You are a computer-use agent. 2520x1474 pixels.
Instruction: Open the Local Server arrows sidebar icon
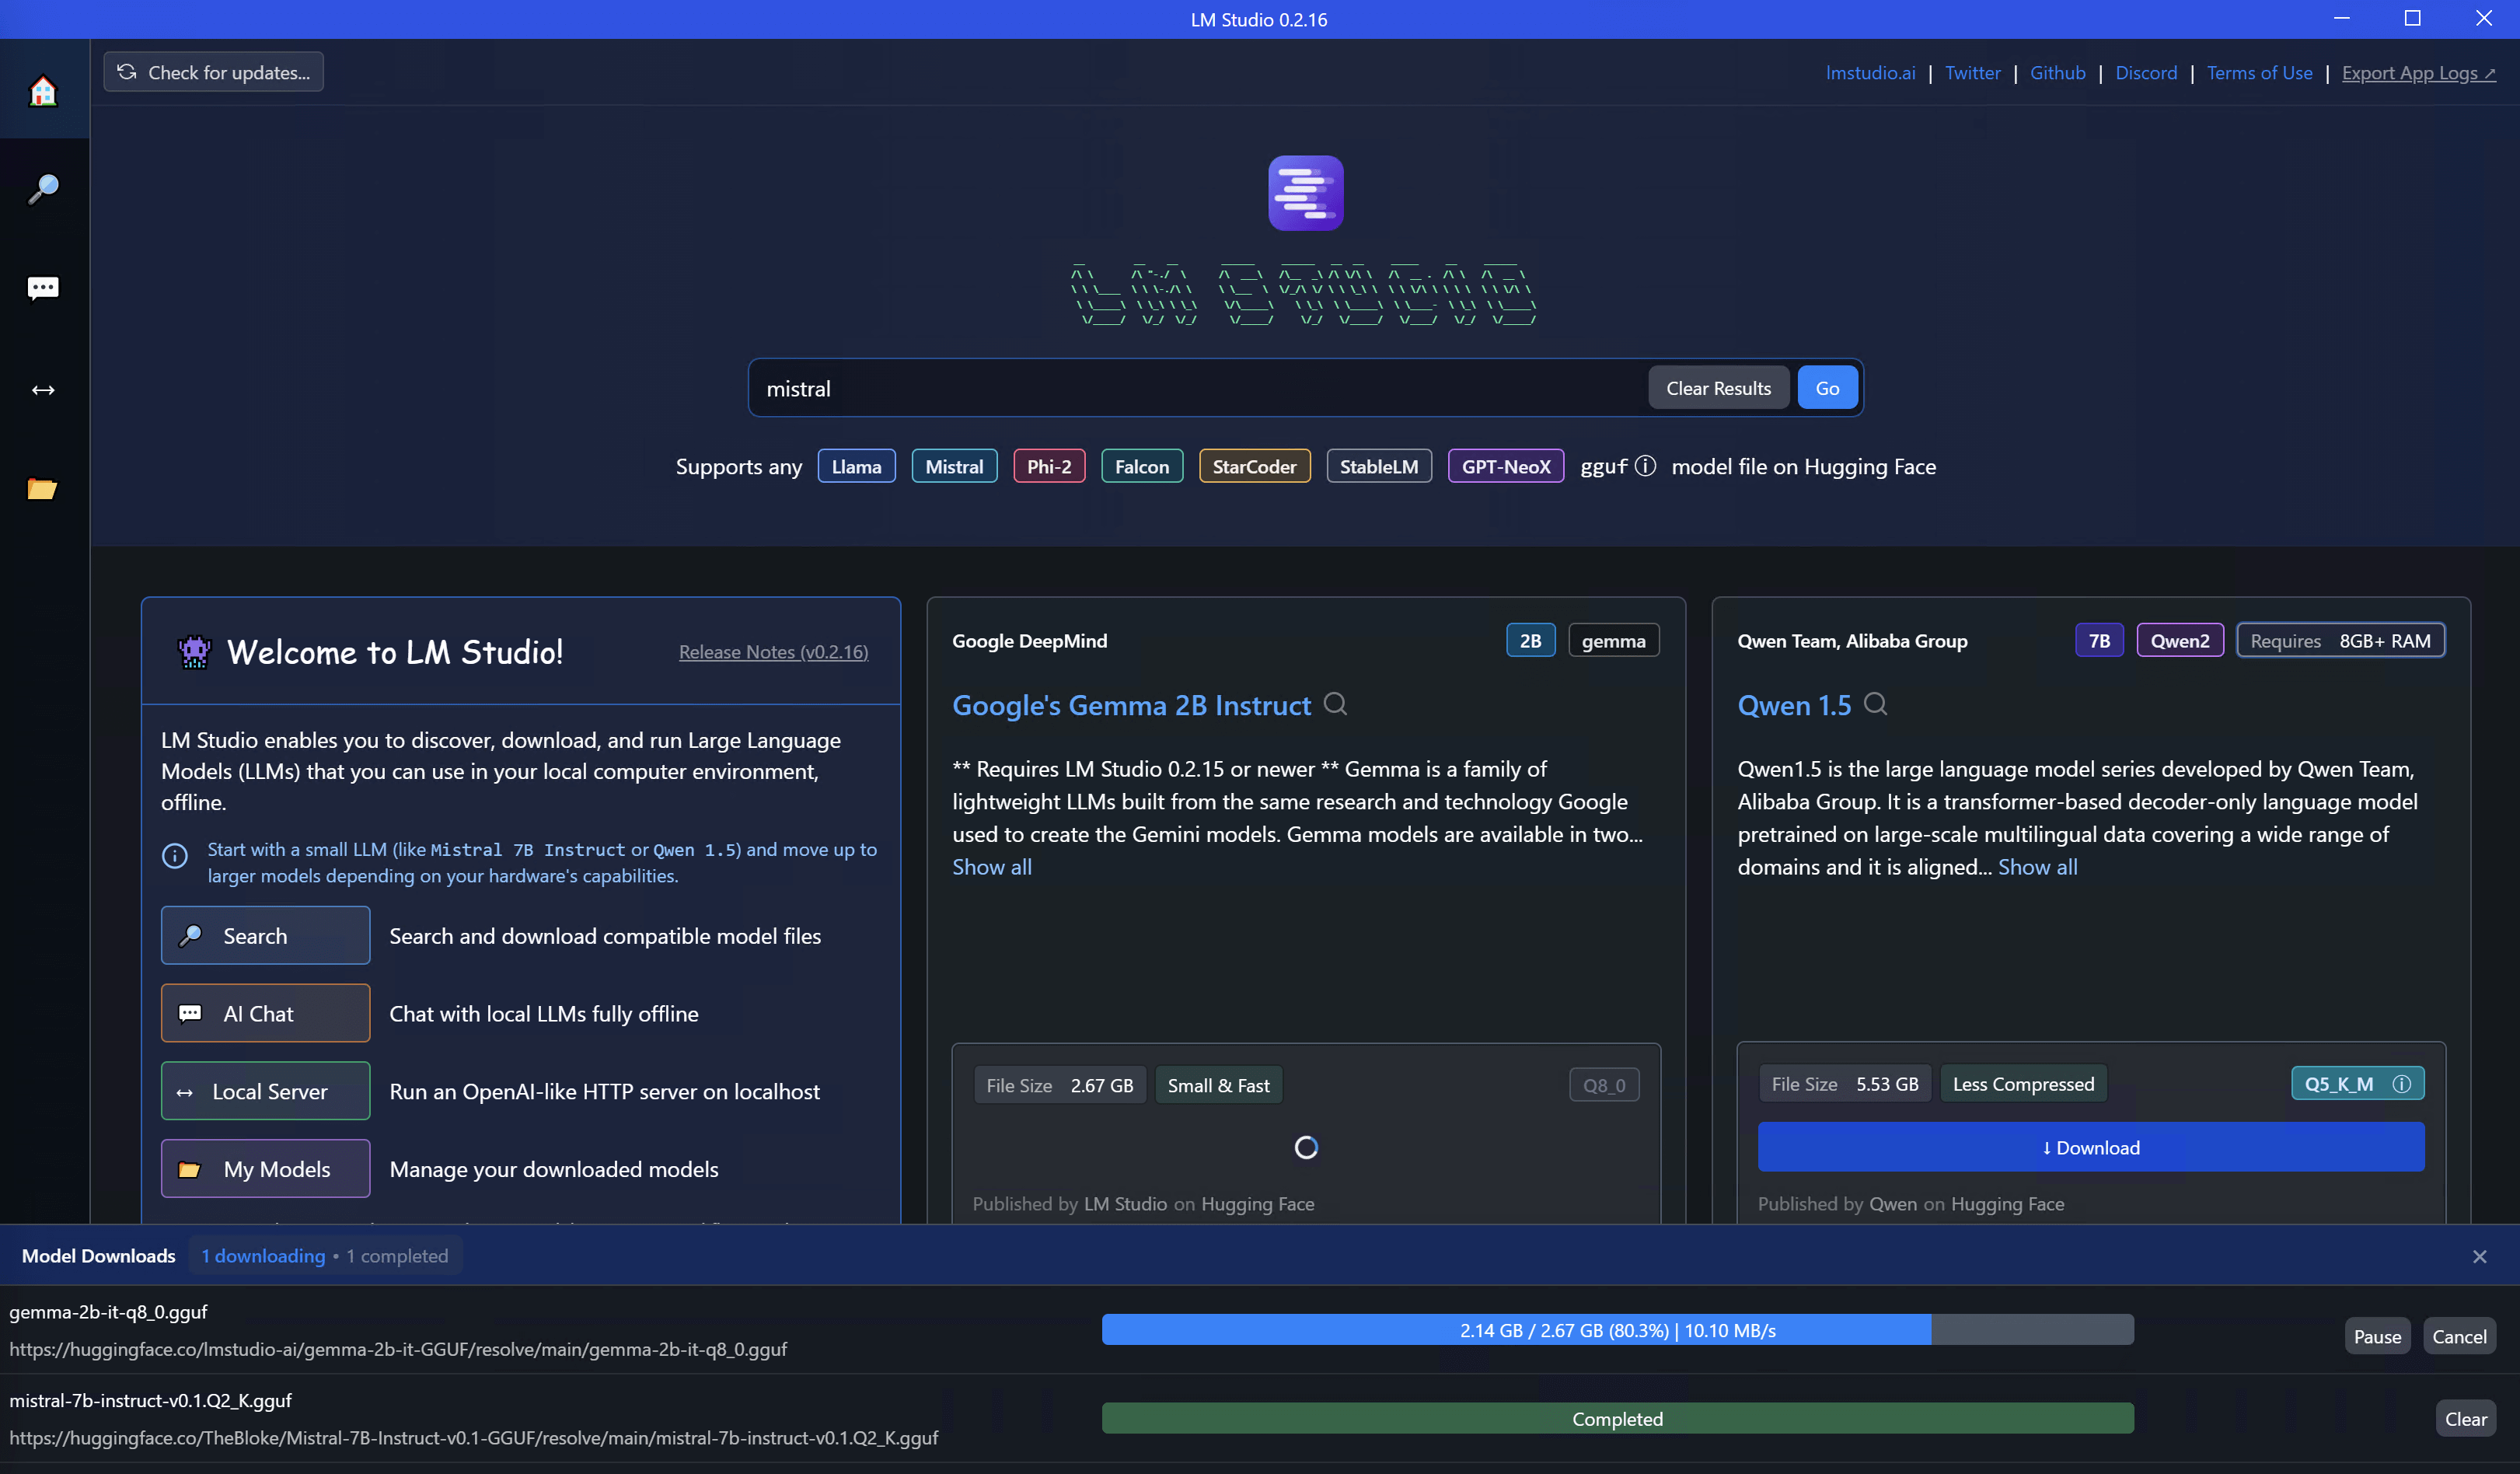[x=43, y=390]
